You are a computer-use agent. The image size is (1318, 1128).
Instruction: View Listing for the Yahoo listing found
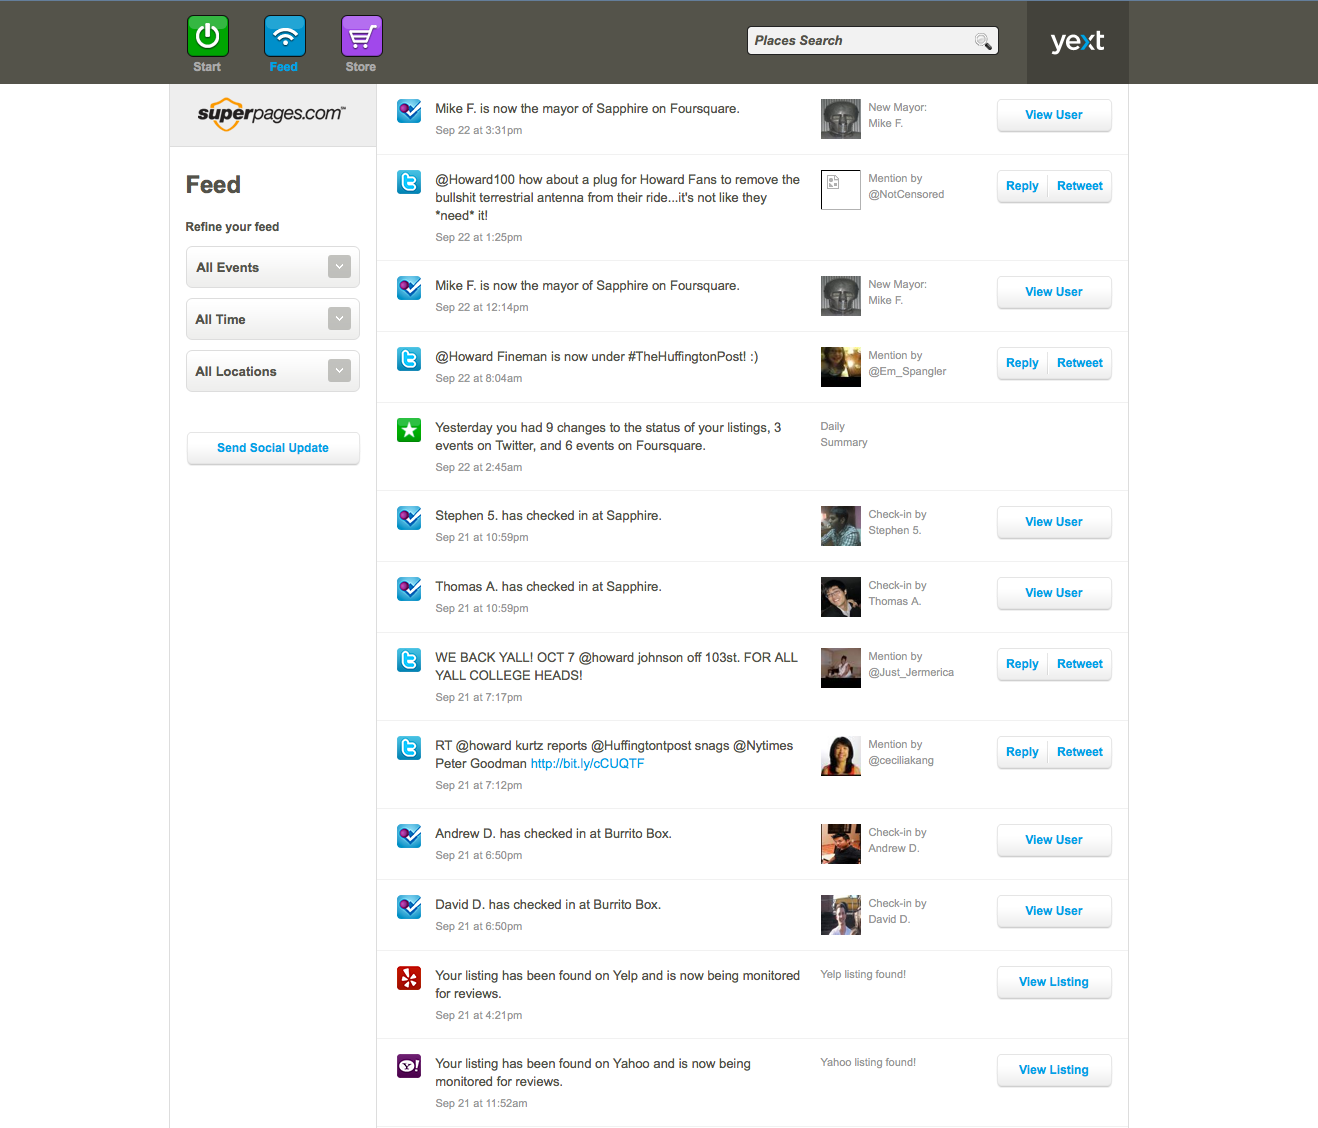click(x=1054, y=1070)
